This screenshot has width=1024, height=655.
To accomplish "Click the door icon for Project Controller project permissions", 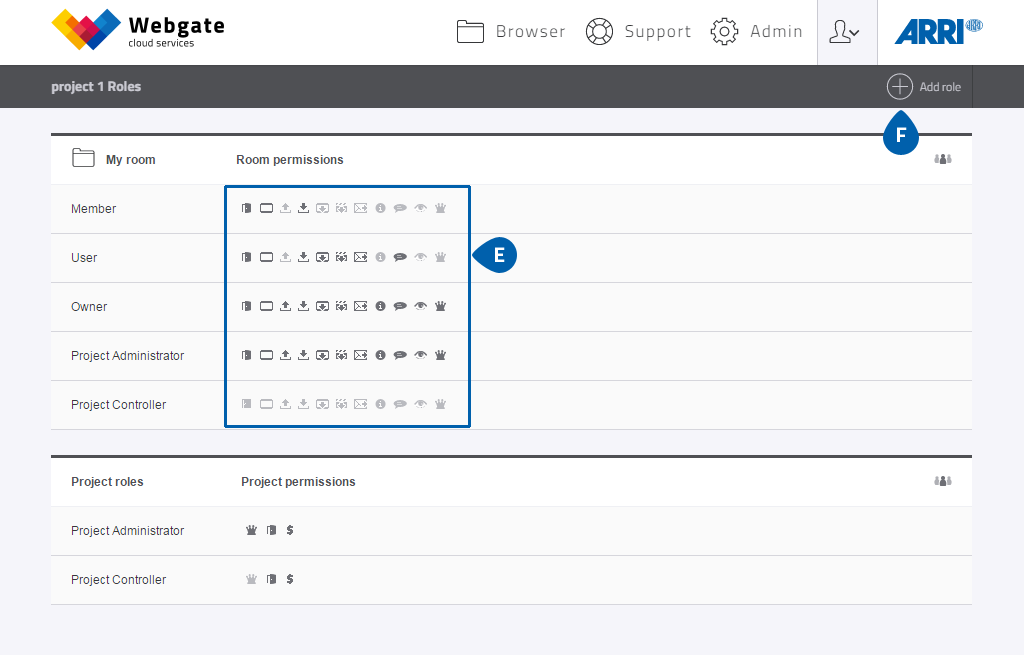I will point(272,579).
